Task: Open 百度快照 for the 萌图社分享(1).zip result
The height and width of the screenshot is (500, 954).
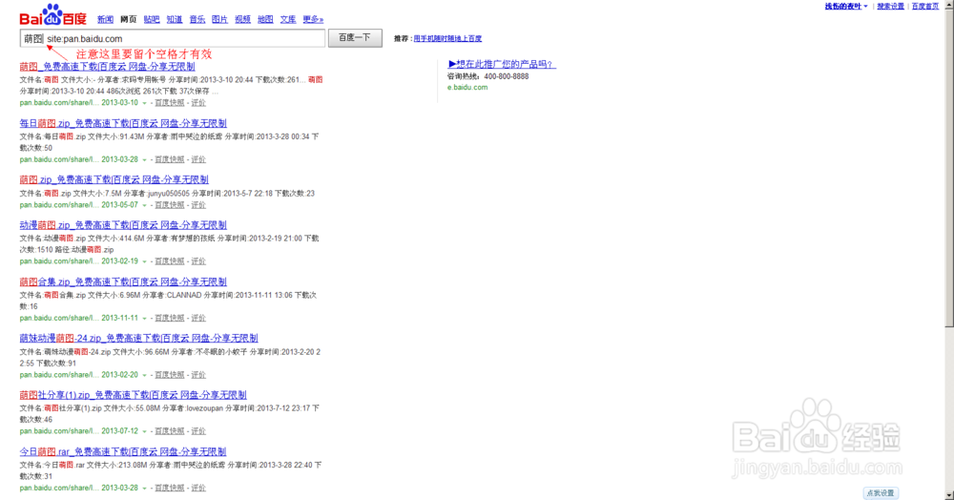Action: point(169,431)
